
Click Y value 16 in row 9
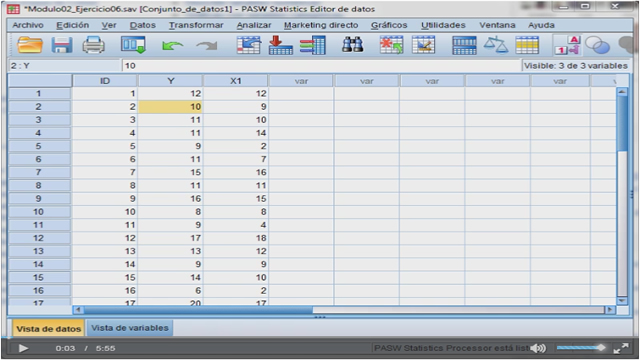(x=171, y=199)
